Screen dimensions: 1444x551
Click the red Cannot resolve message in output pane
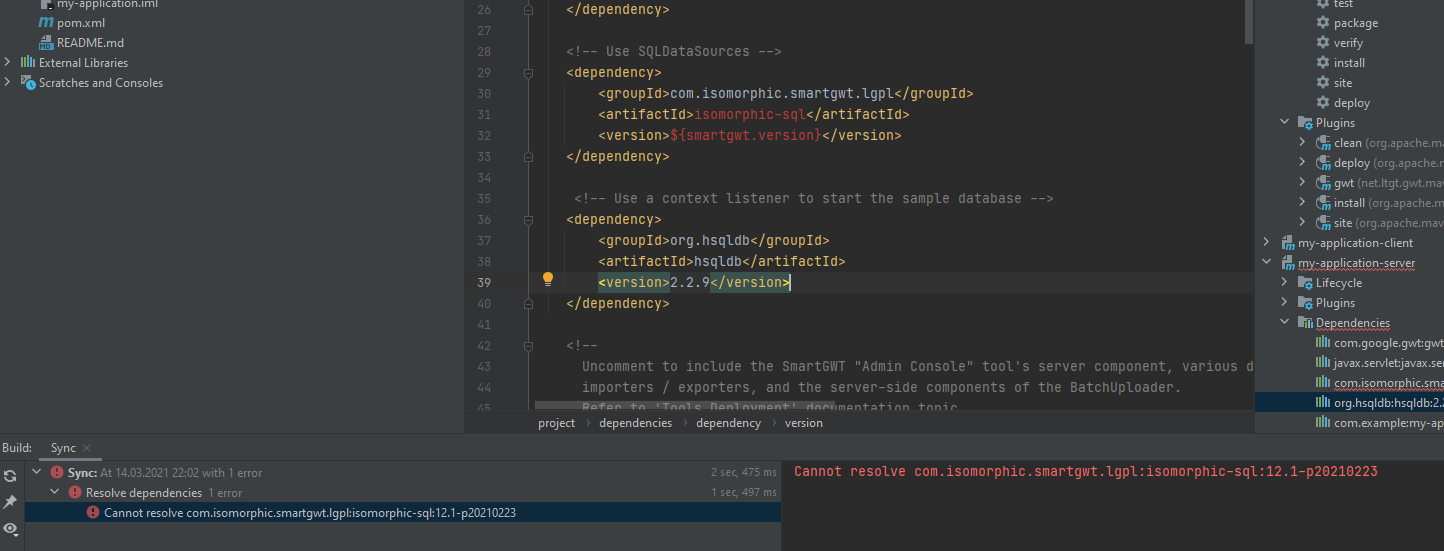coord(1087,471)
